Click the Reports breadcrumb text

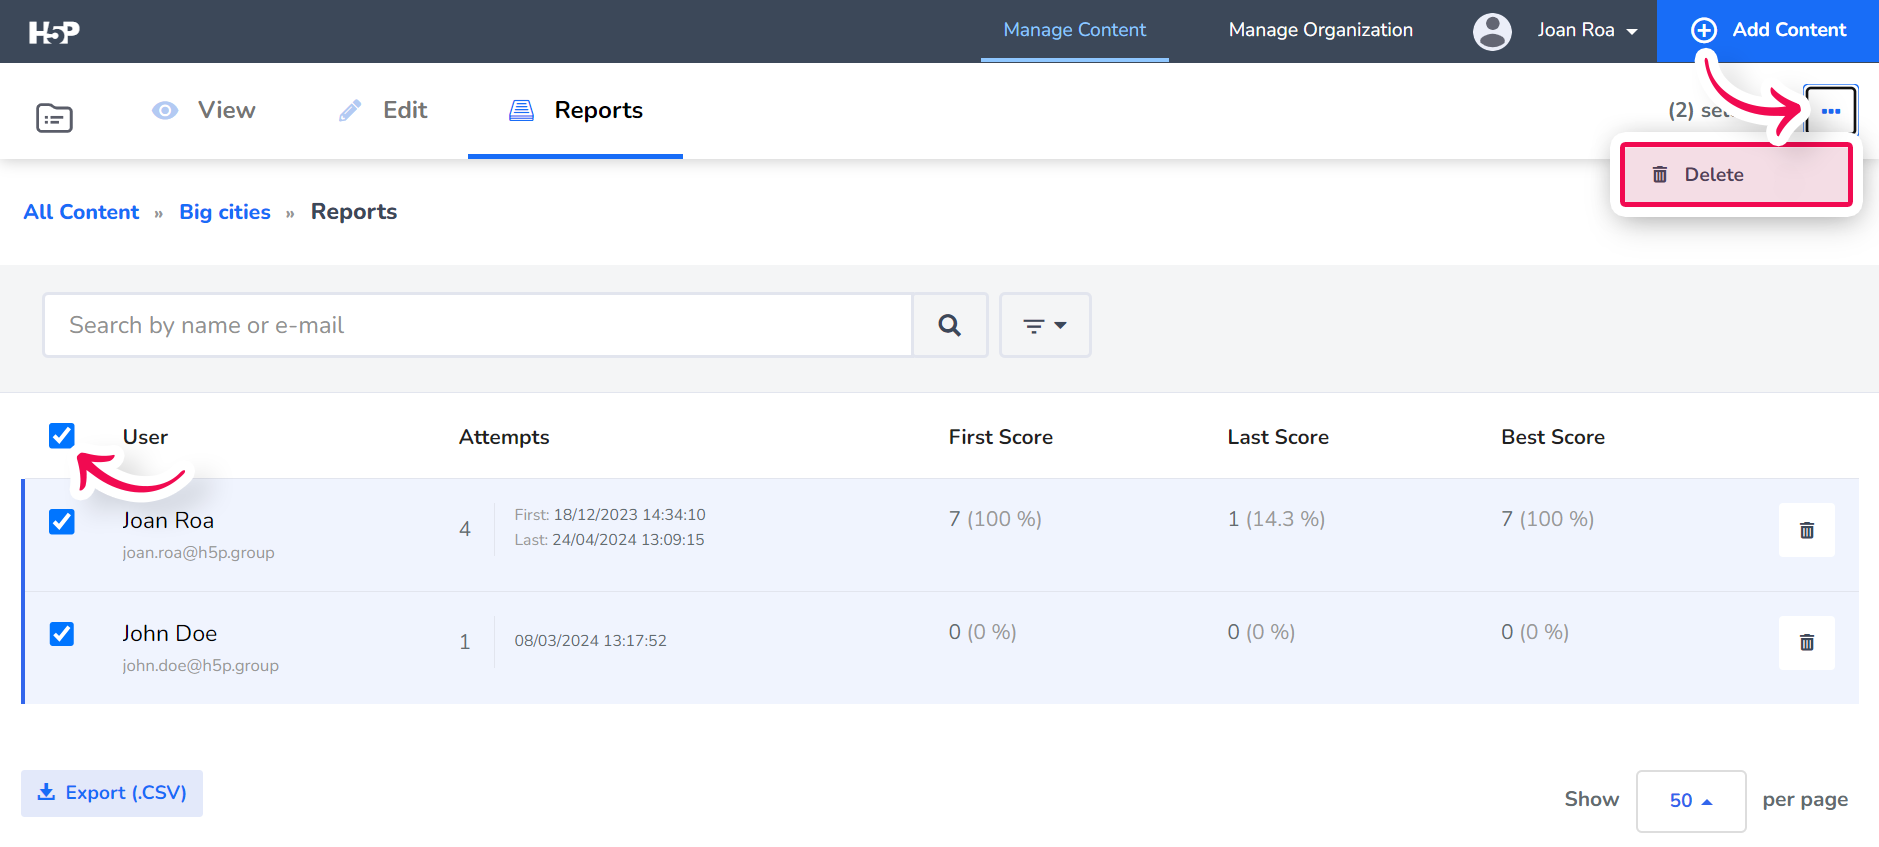(354, 212)
